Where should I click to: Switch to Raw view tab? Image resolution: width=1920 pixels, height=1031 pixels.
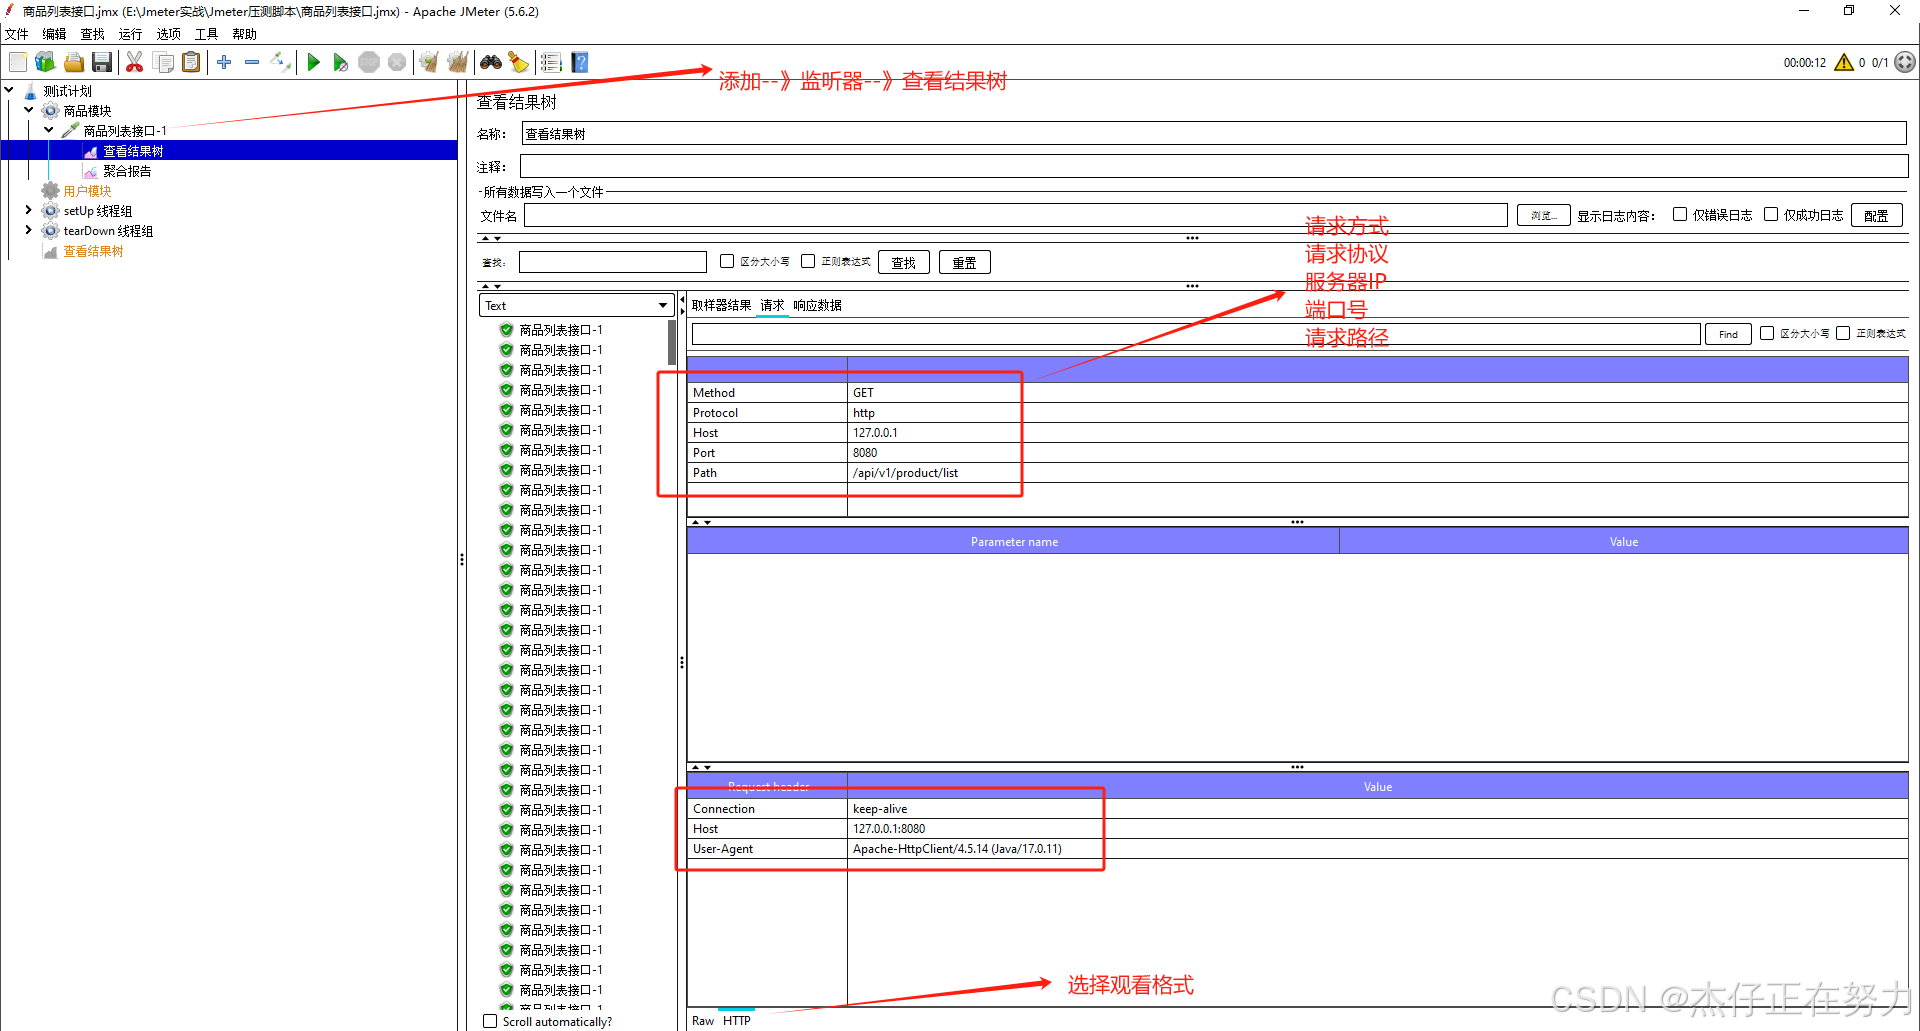[x=703, y=1020]
